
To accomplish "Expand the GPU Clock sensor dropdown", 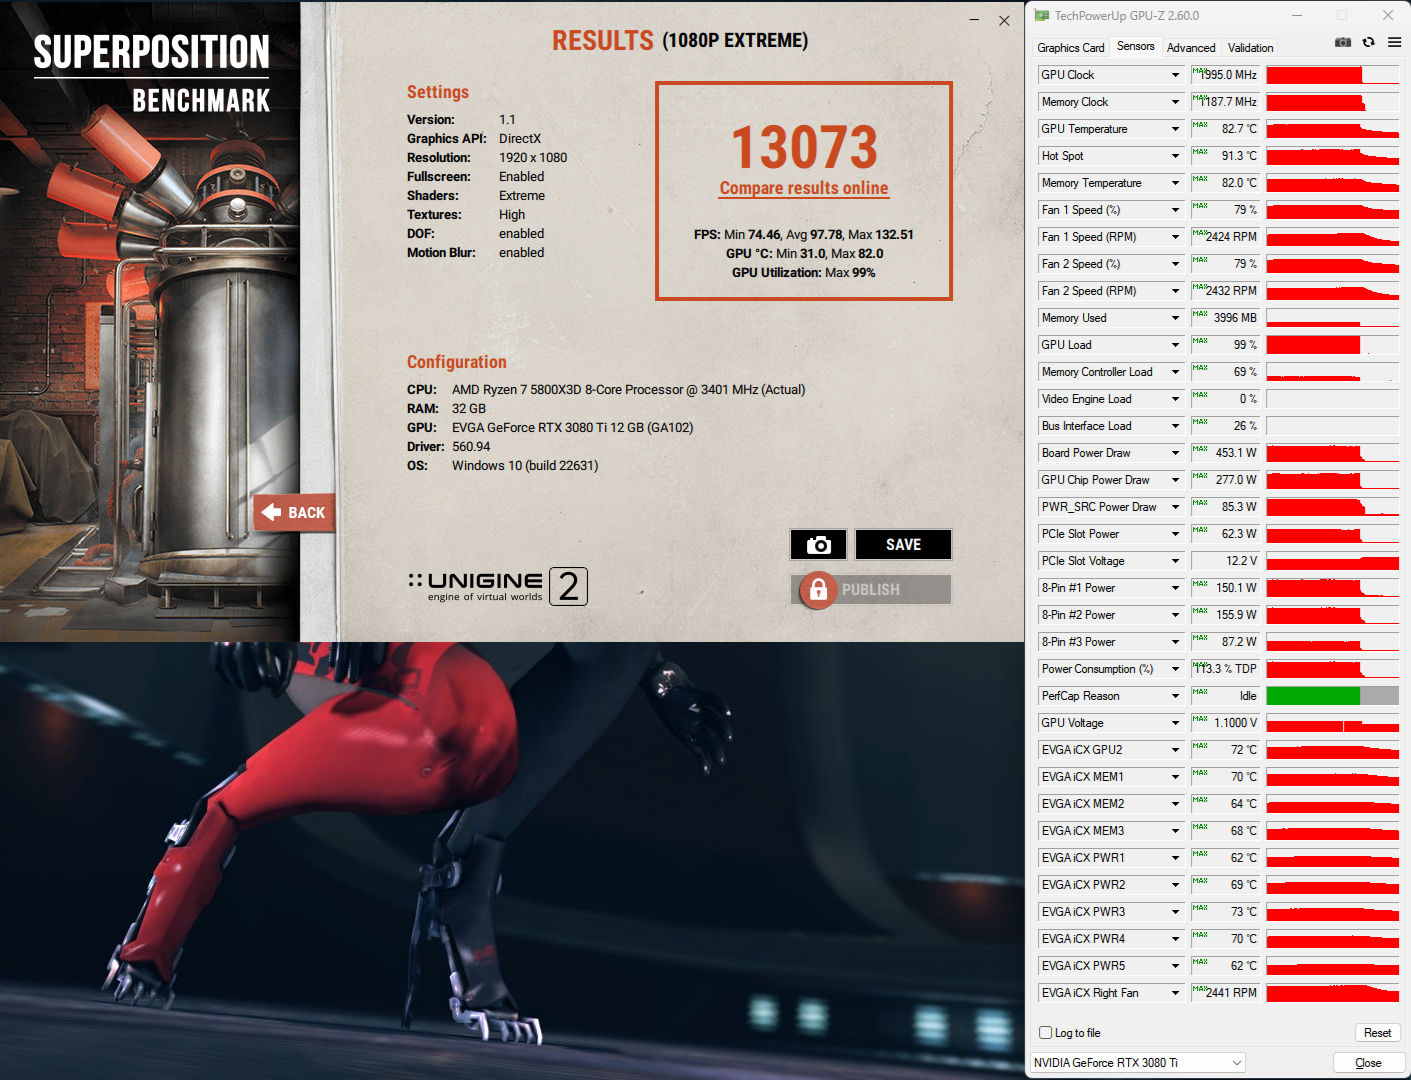I will click(1176, 75).
